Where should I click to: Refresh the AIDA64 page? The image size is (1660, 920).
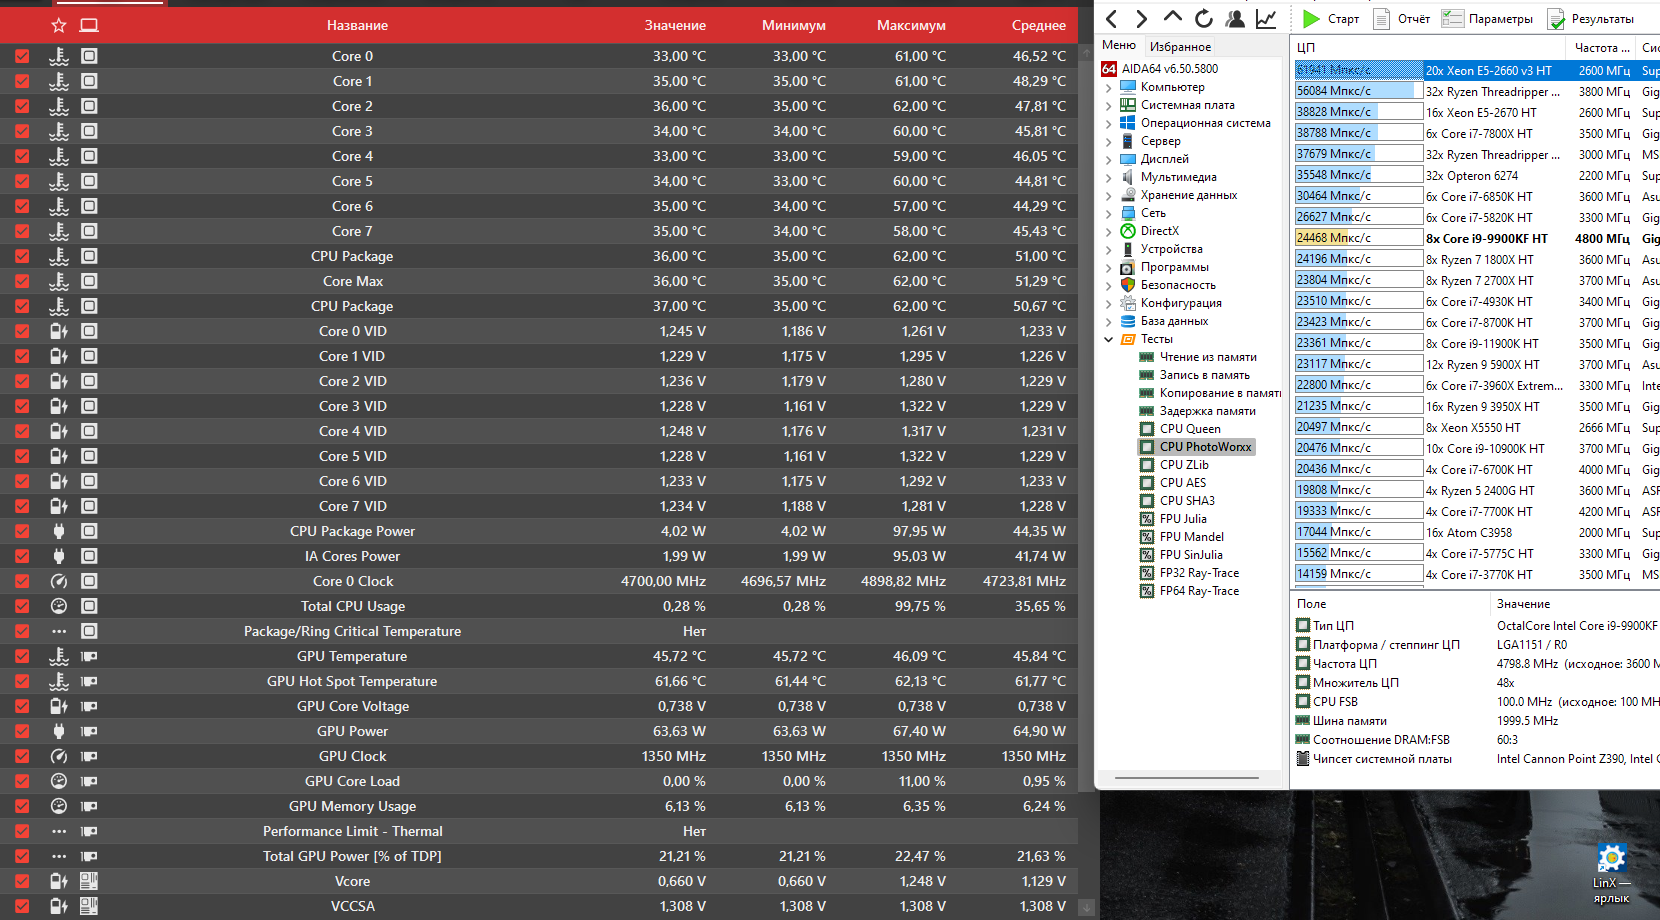point(1204,18)
